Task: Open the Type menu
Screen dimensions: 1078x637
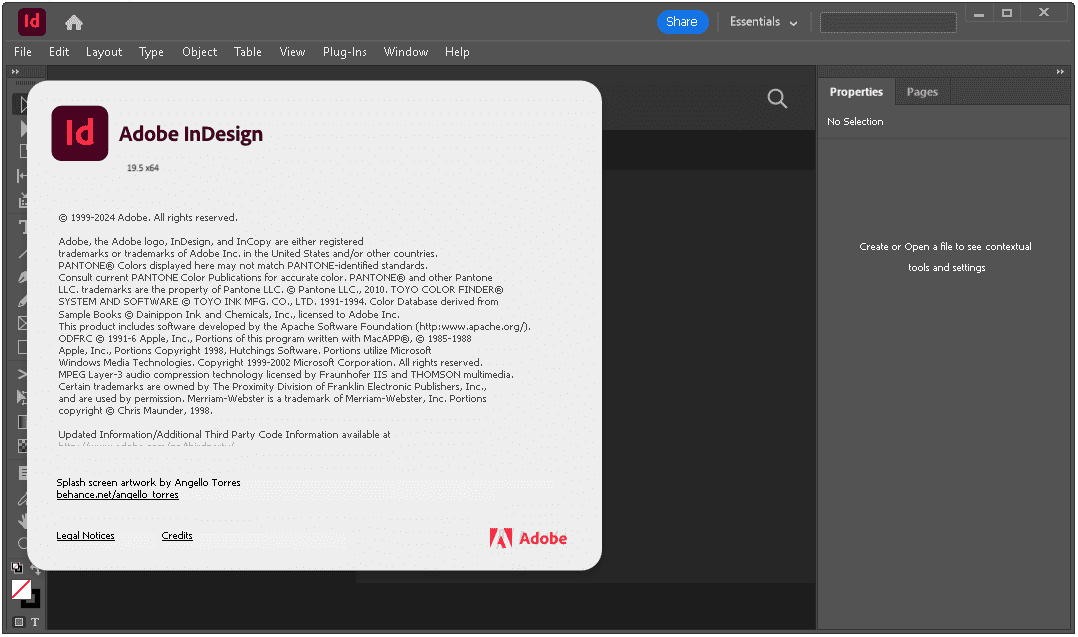Action: pyautogui.click(x=151, y=52)
